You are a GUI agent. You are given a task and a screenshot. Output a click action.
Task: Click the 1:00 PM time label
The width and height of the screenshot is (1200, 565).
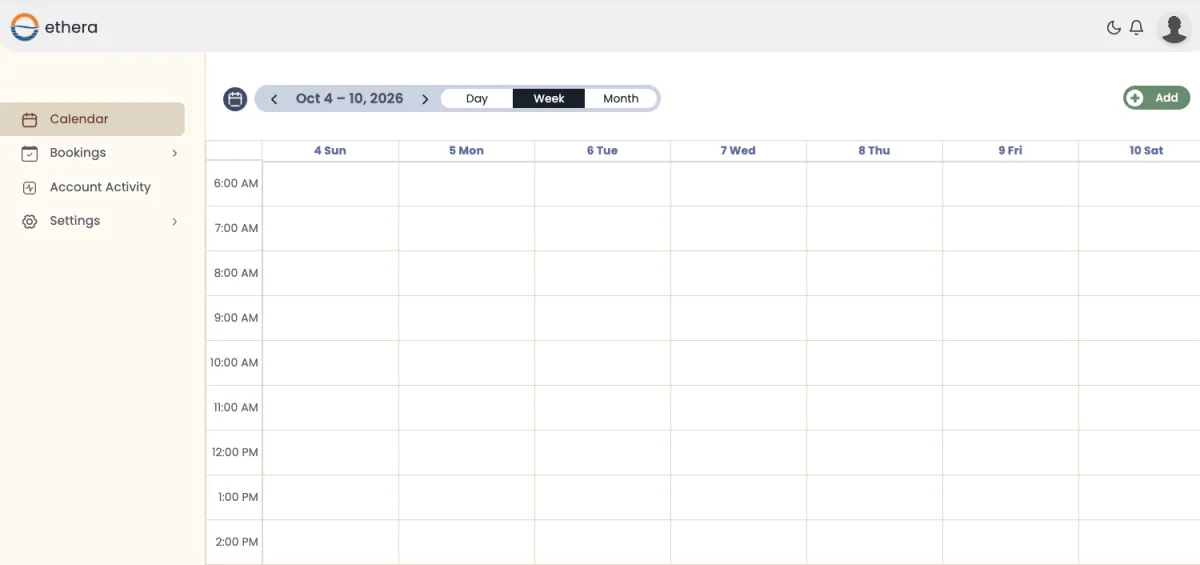(237, 497)
